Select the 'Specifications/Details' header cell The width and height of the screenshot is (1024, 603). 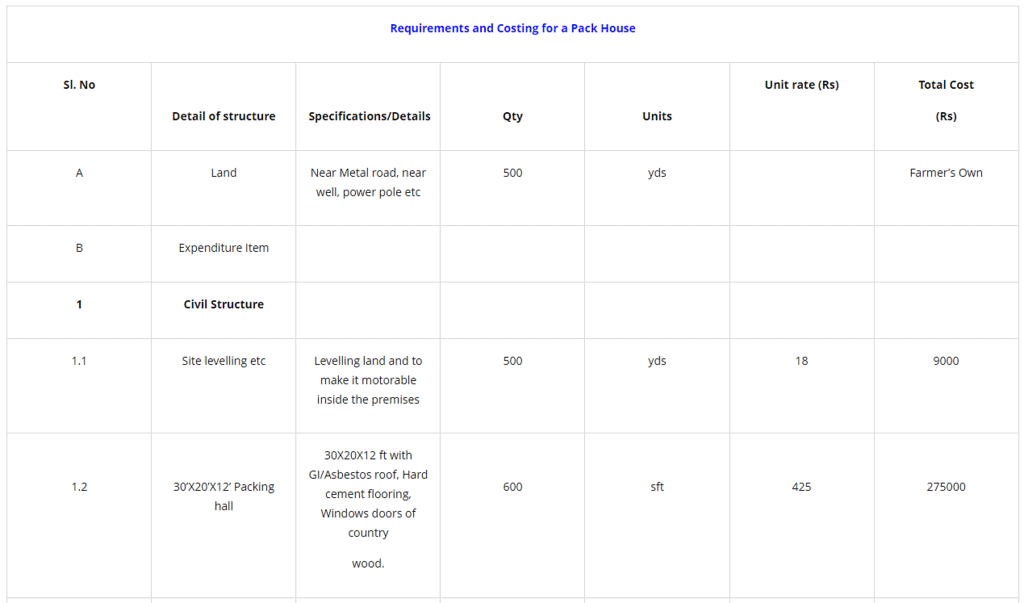click(369, 116)
